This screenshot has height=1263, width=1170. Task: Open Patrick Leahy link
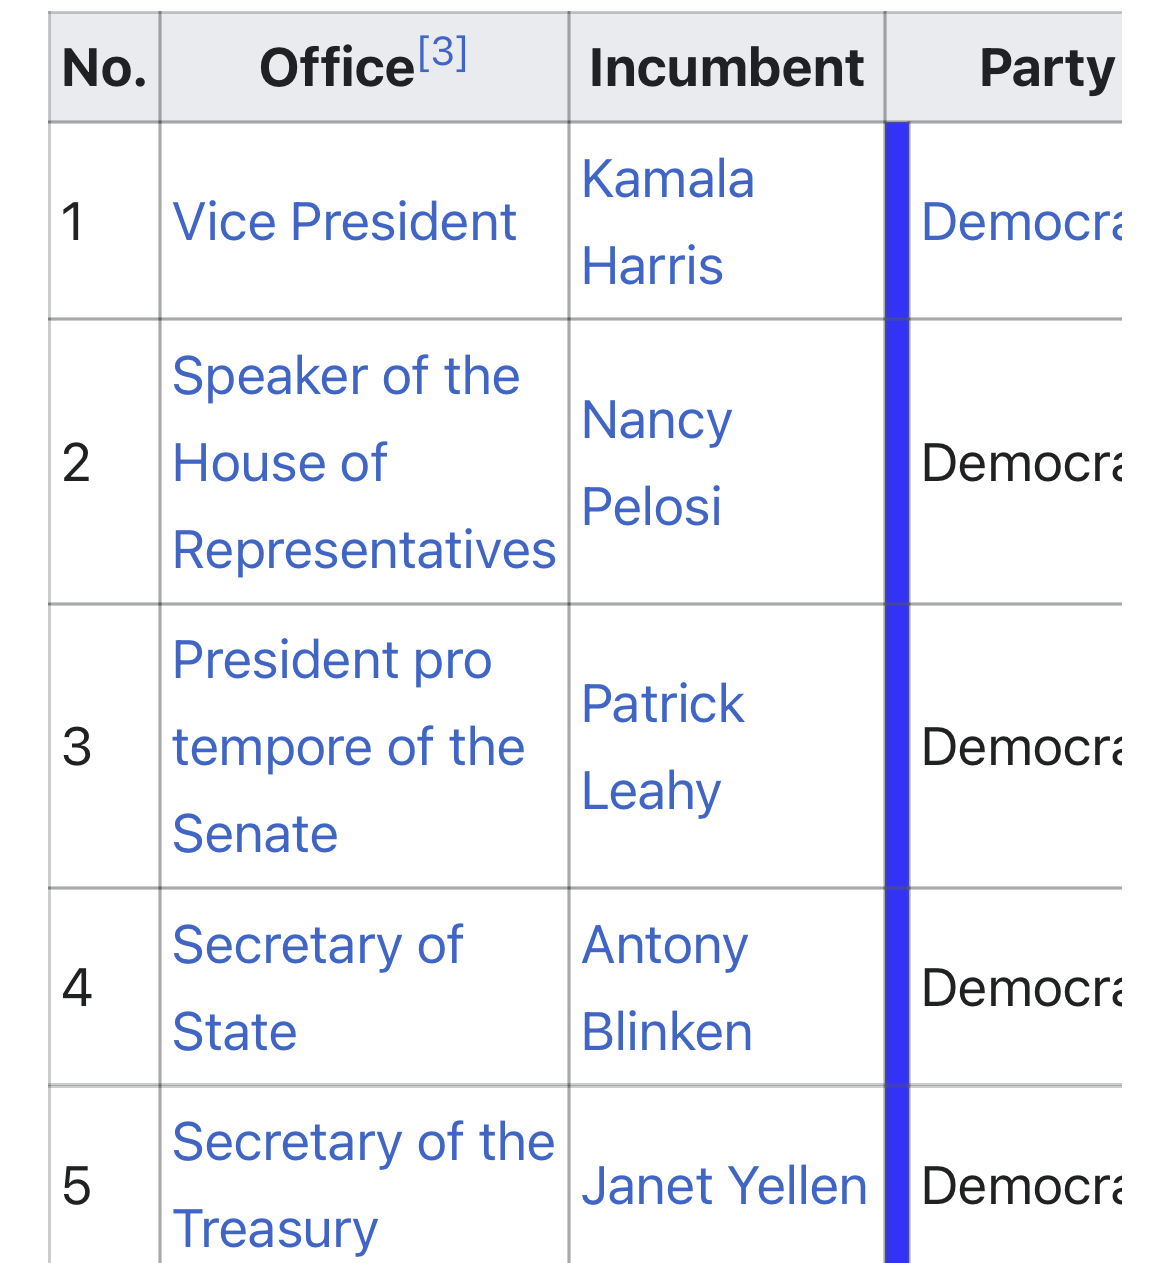[x=663, y=747]
